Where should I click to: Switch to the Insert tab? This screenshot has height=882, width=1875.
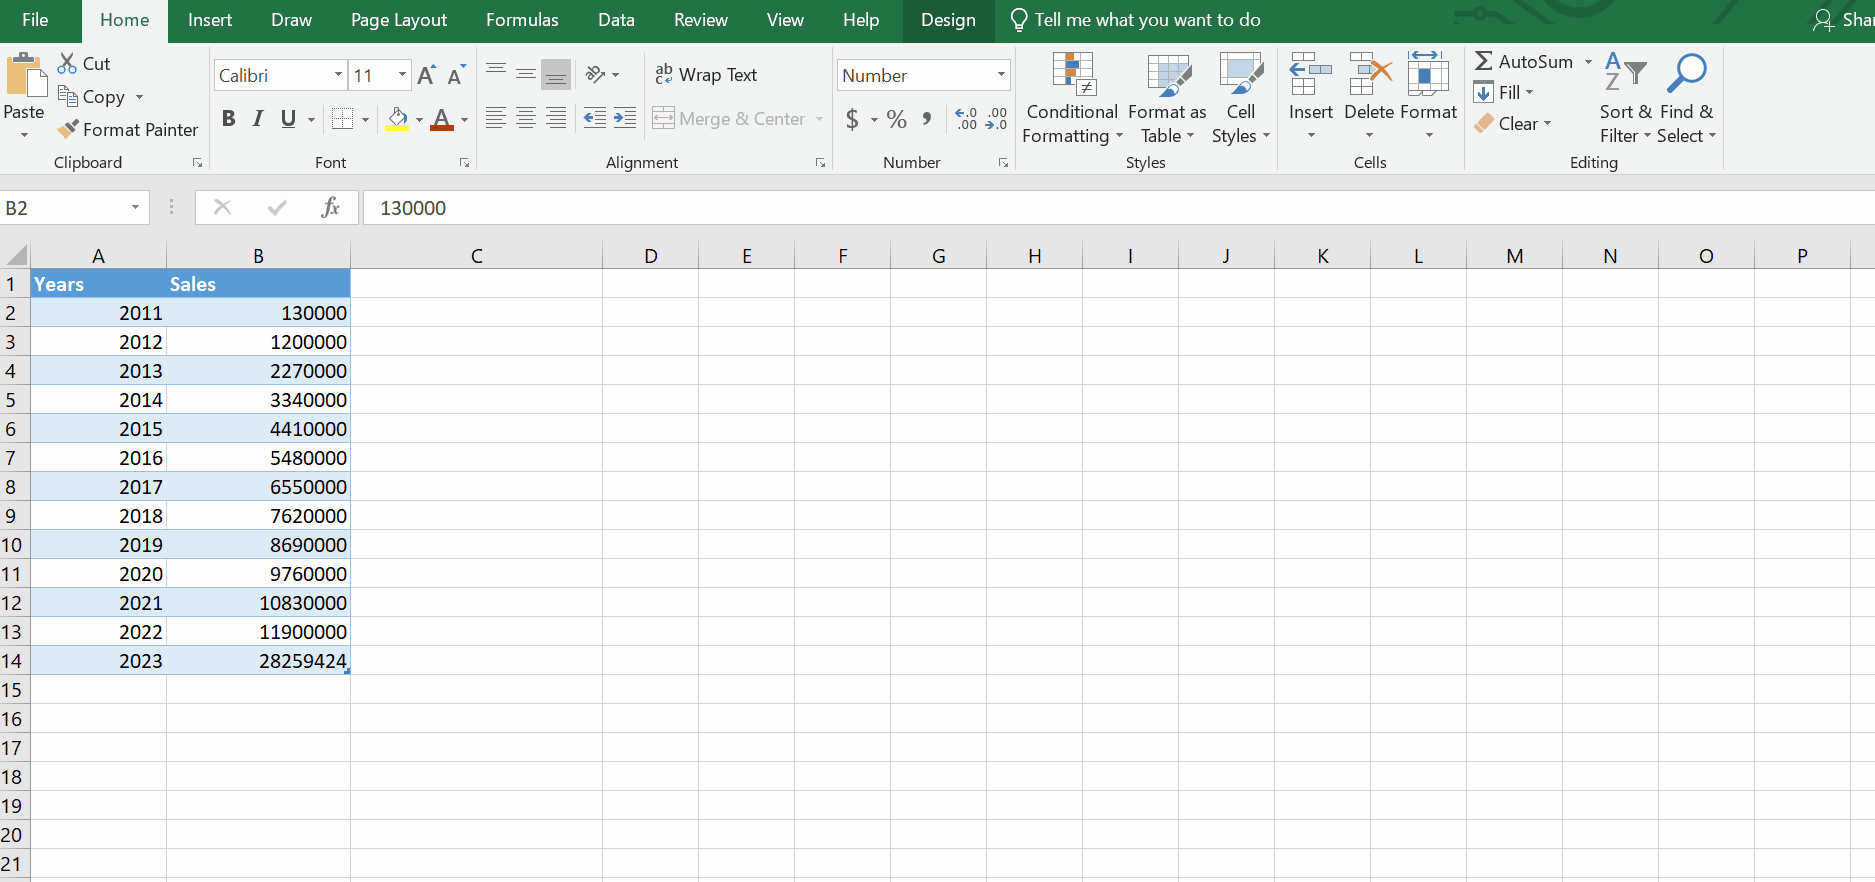click(x=210, y=20)
